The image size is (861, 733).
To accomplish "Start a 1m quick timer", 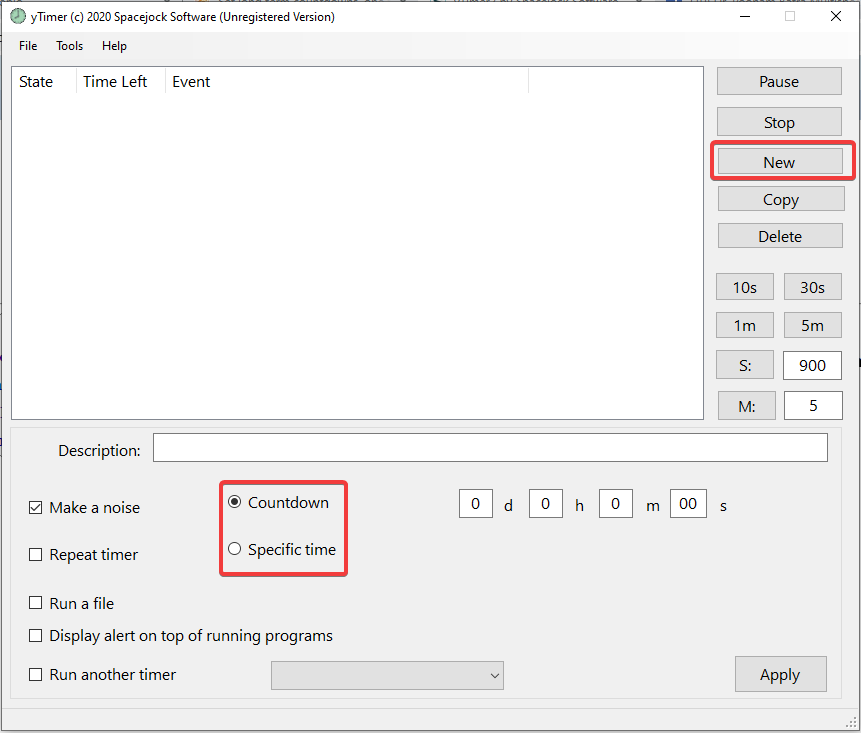I will point(745,326).
